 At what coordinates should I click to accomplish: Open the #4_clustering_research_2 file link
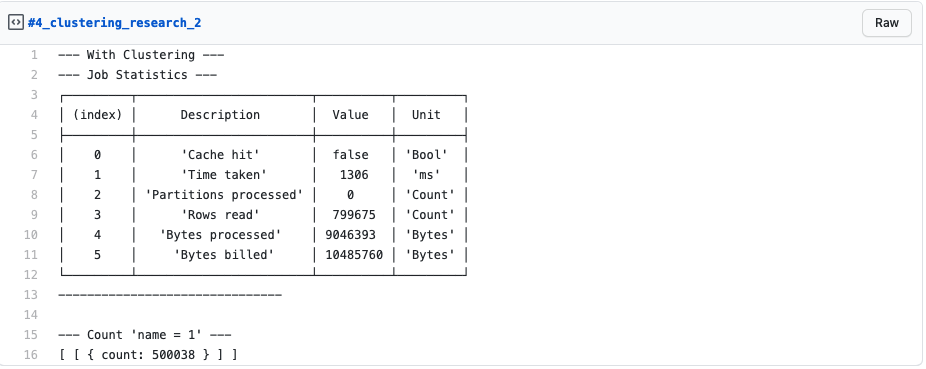click(x=114, y=23)
